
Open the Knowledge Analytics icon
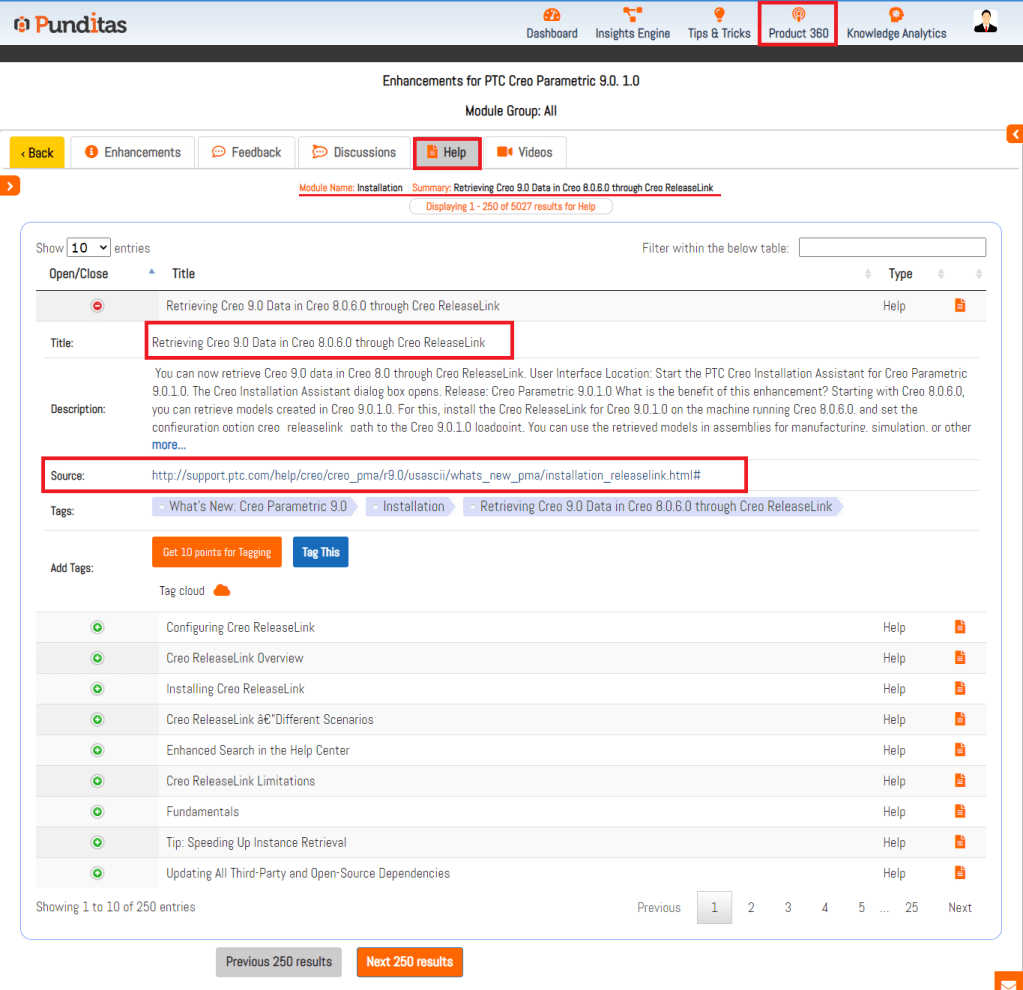tap(896, 15)
